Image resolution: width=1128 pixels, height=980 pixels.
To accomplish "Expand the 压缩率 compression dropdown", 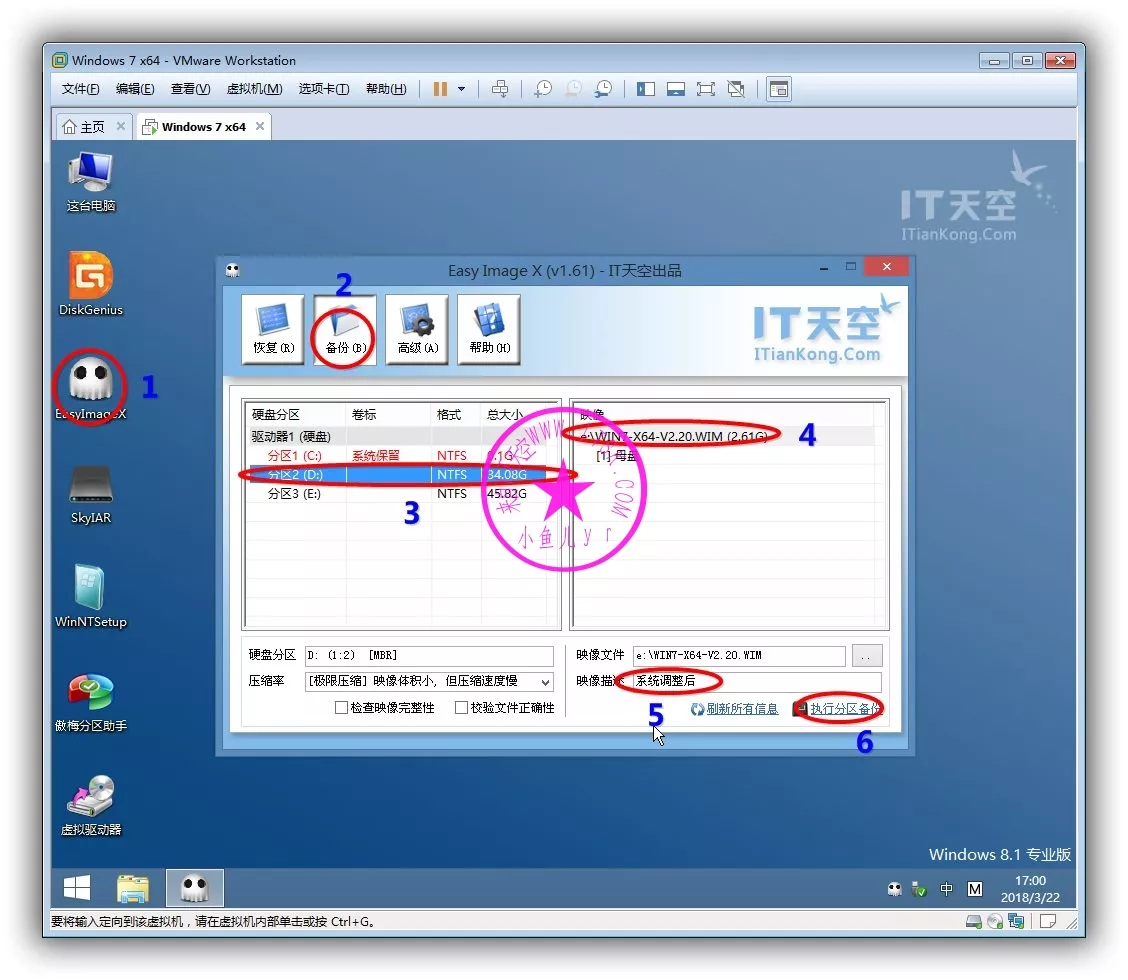I will (x=544, y=682).
